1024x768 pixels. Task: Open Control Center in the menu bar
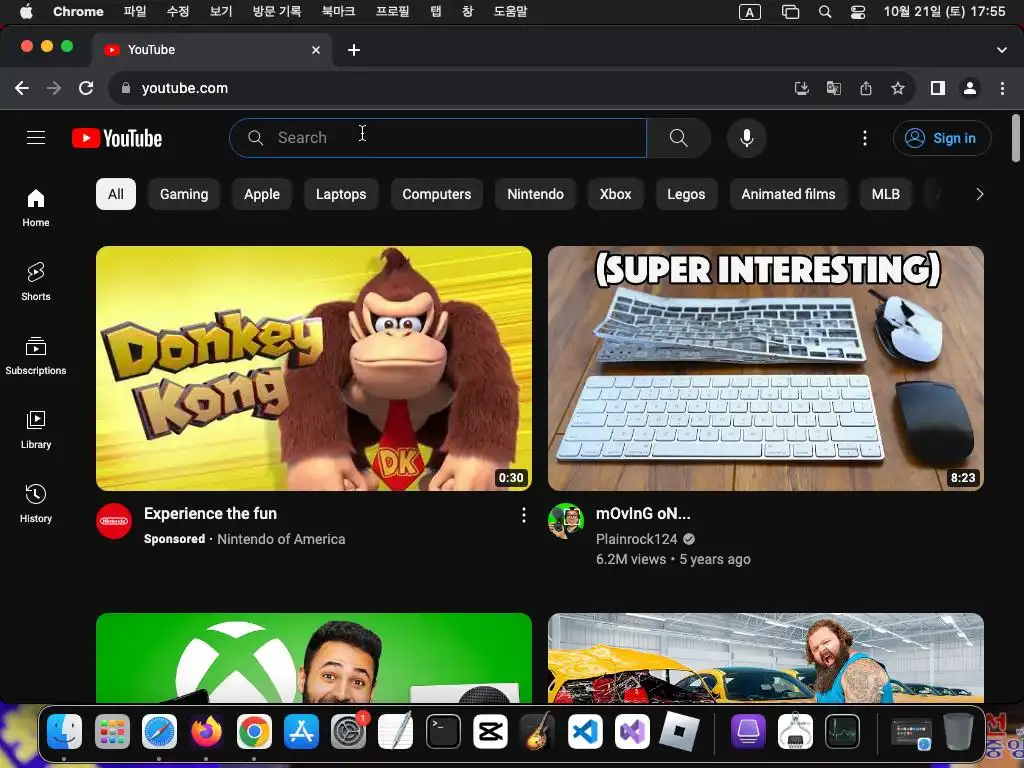click(x=857, y=12)
